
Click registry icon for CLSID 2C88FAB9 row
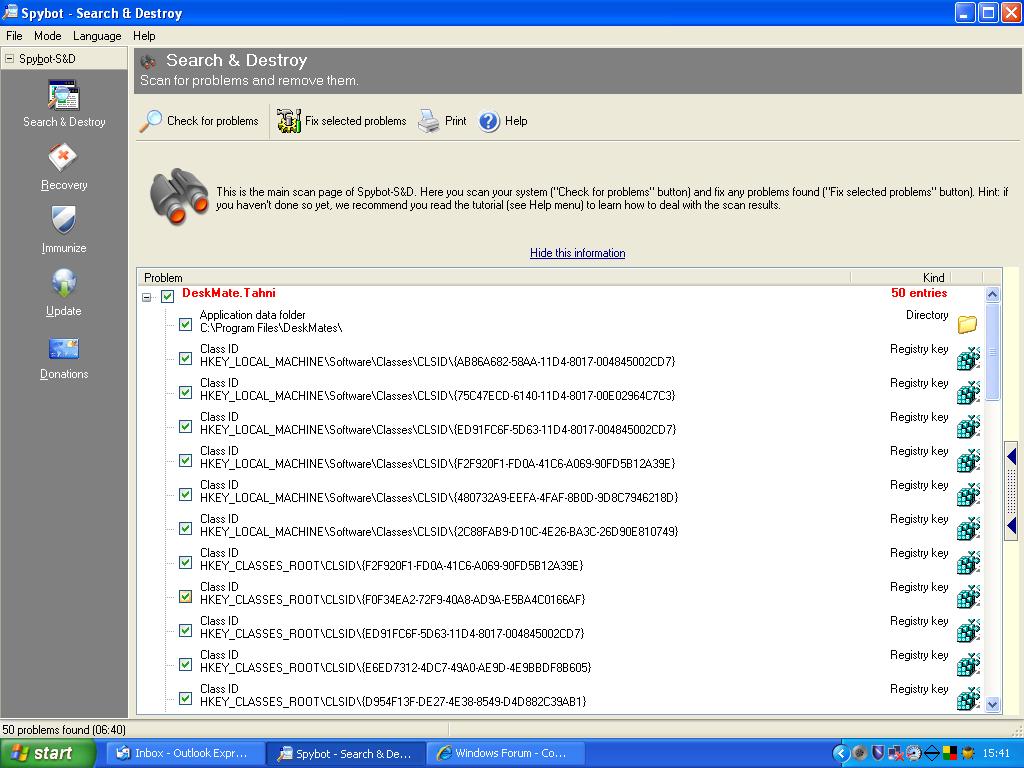(x=968, y=528)
